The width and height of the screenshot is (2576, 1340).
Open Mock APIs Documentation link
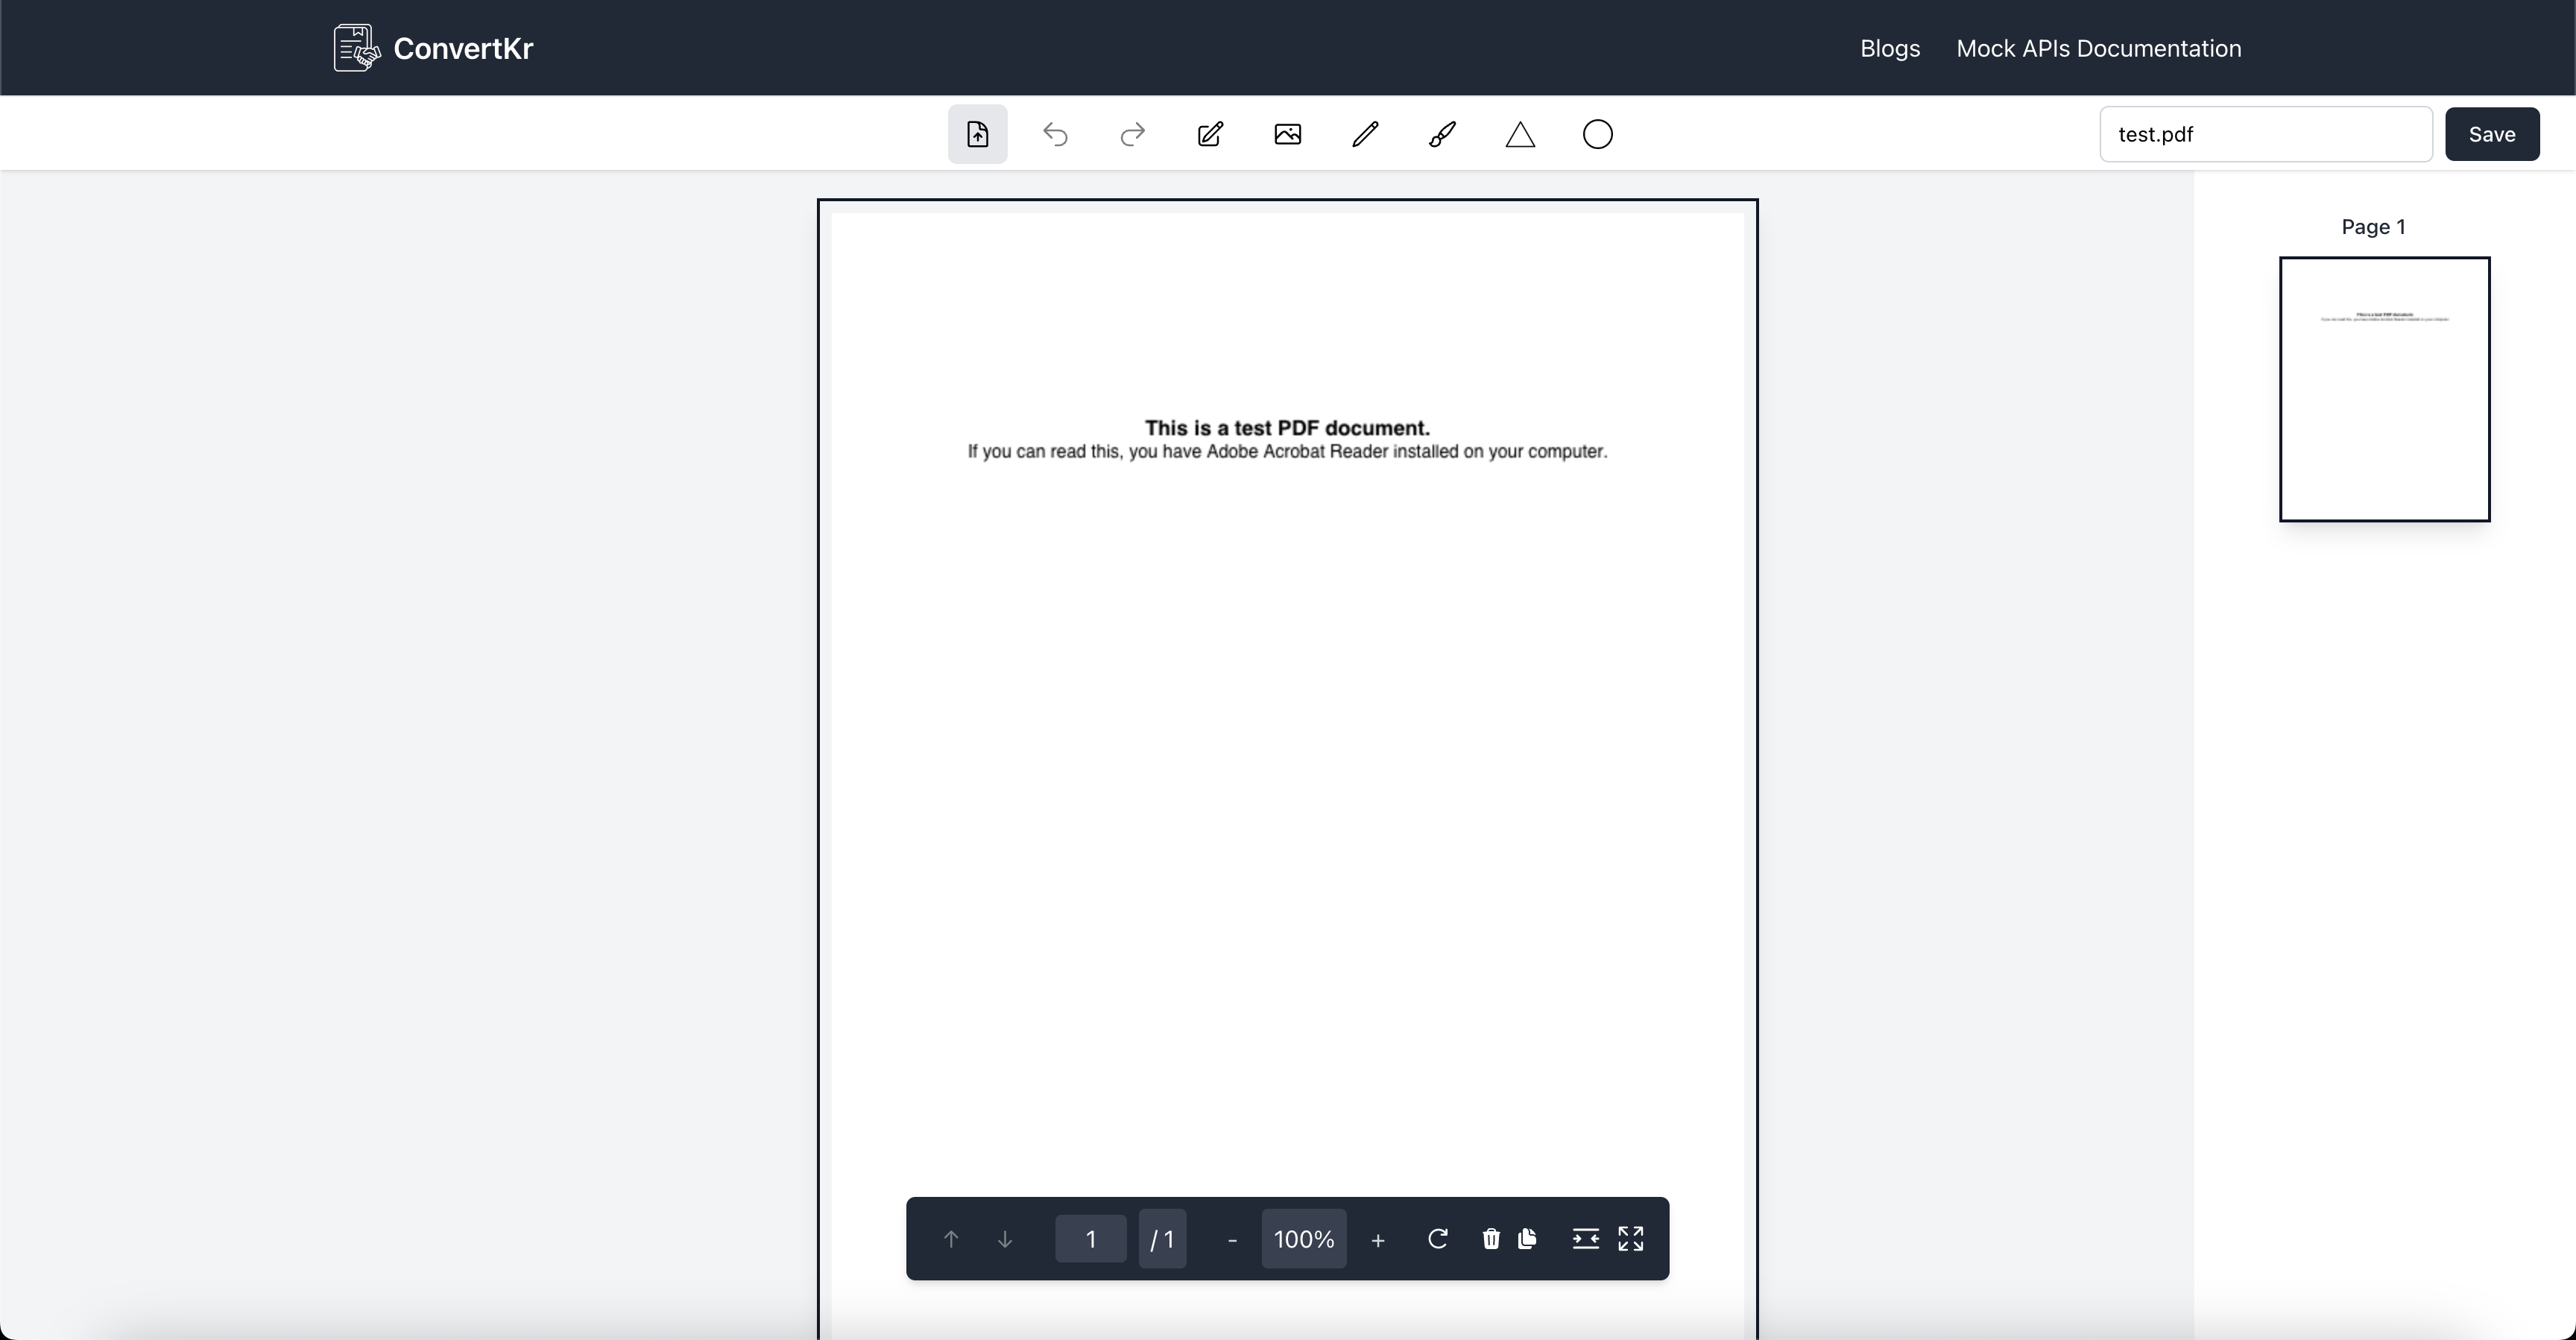click(x=2099, y=48)
